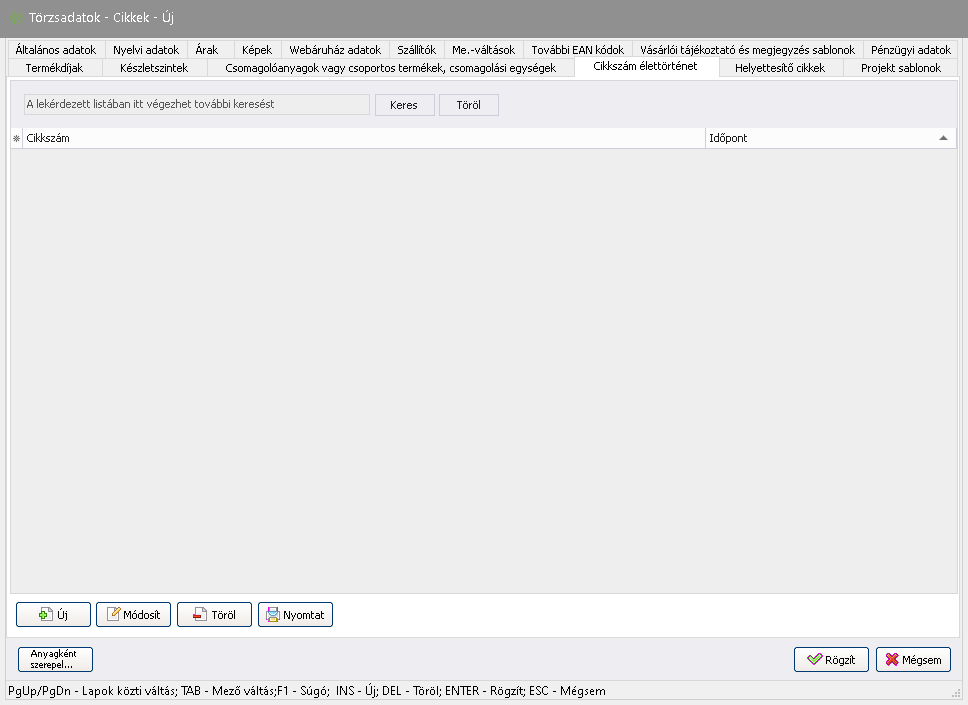Click the Töröl button next to Keres
968x705 pixels.
[x=468, y=105]
